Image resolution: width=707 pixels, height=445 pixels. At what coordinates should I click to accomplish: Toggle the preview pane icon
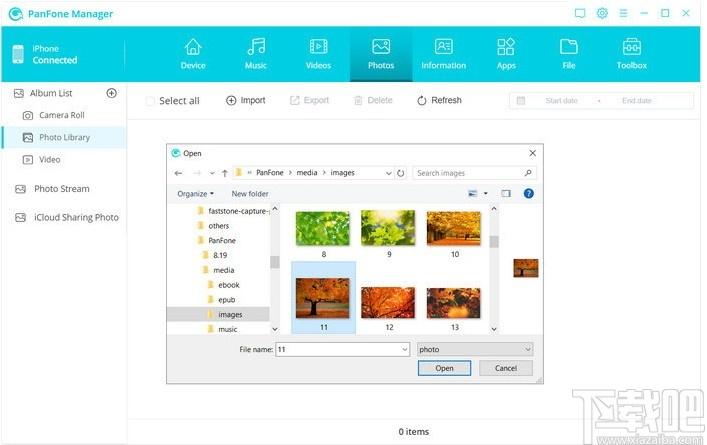[x=506, y=193]
